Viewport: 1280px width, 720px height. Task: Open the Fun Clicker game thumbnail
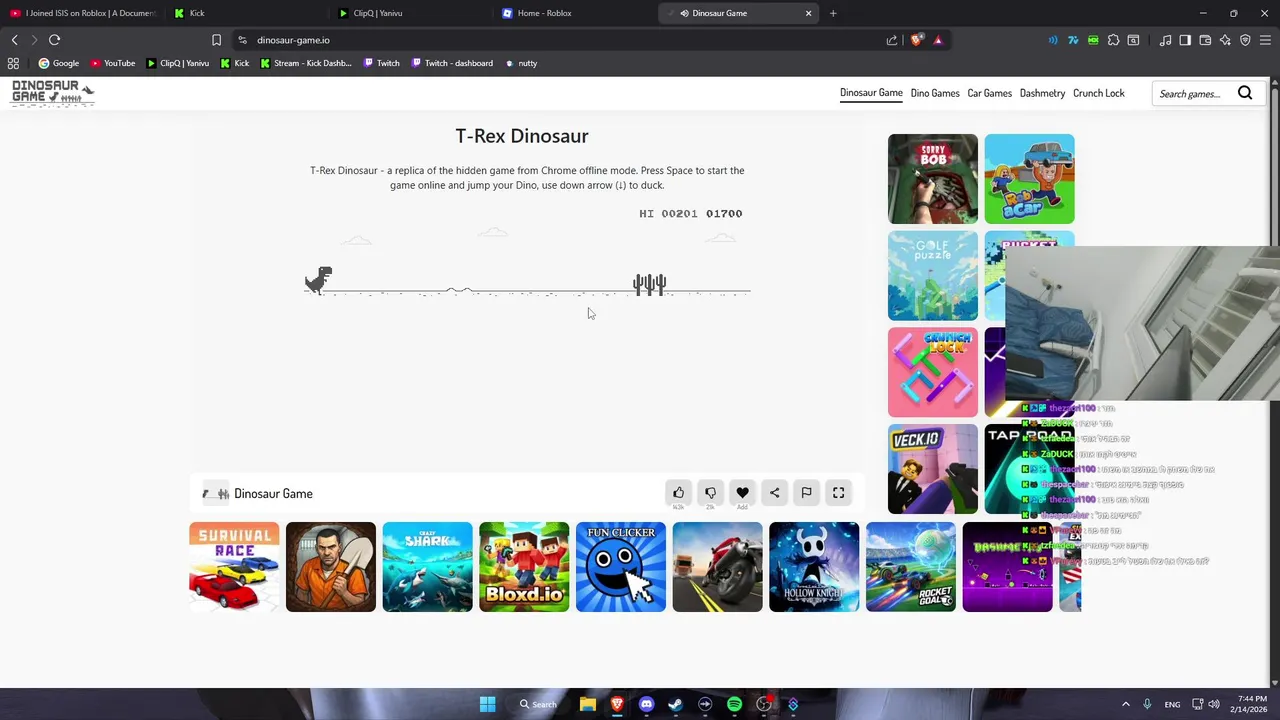click(x=620, y=566)
